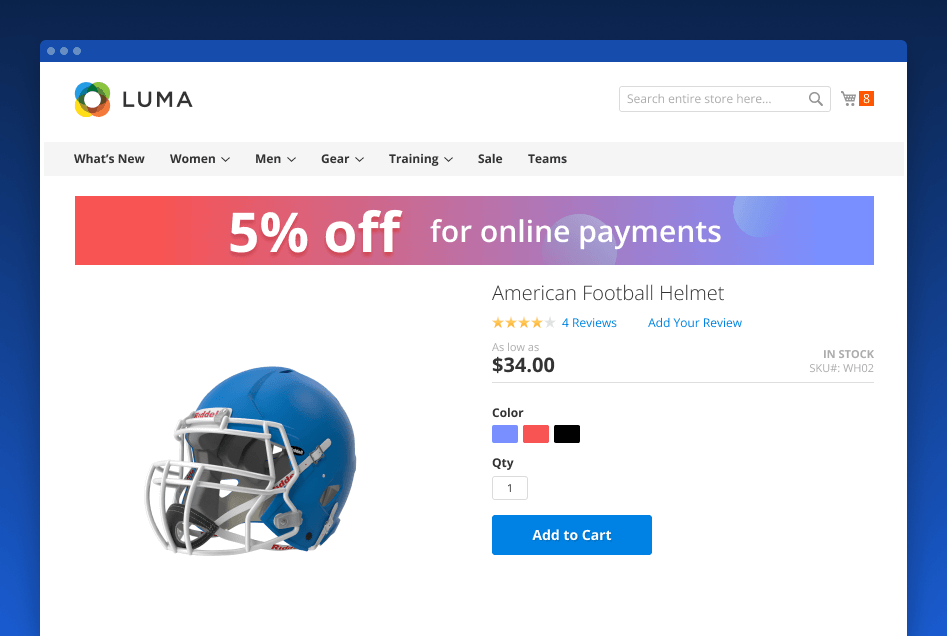Choose the red color swatch

536,434
